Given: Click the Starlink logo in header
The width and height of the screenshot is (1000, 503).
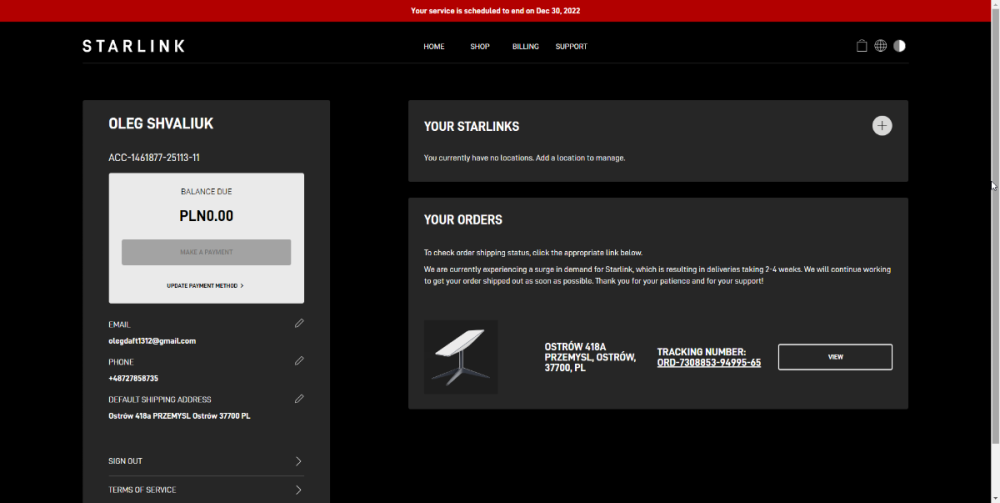Looking at the screenshot, I should 133,46.
